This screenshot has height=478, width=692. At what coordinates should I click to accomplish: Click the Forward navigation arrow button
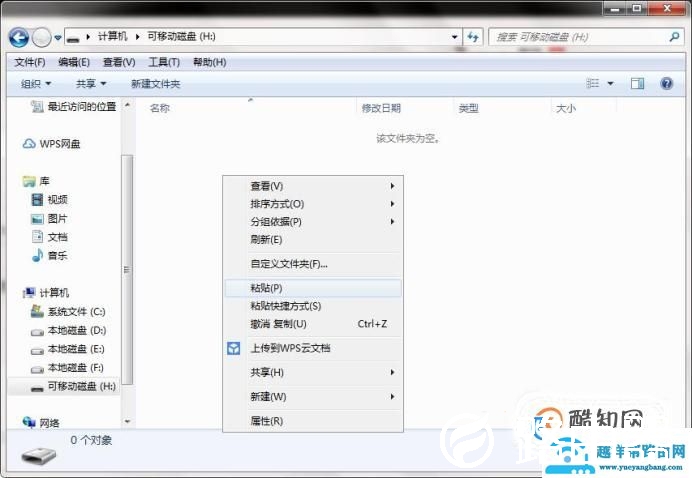pos(42,38)
